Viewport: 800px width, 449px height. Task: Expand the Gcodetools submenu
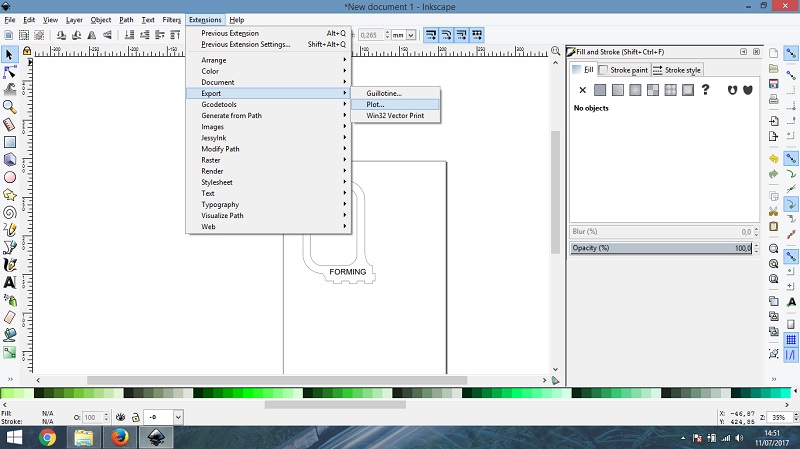point(269,105)
